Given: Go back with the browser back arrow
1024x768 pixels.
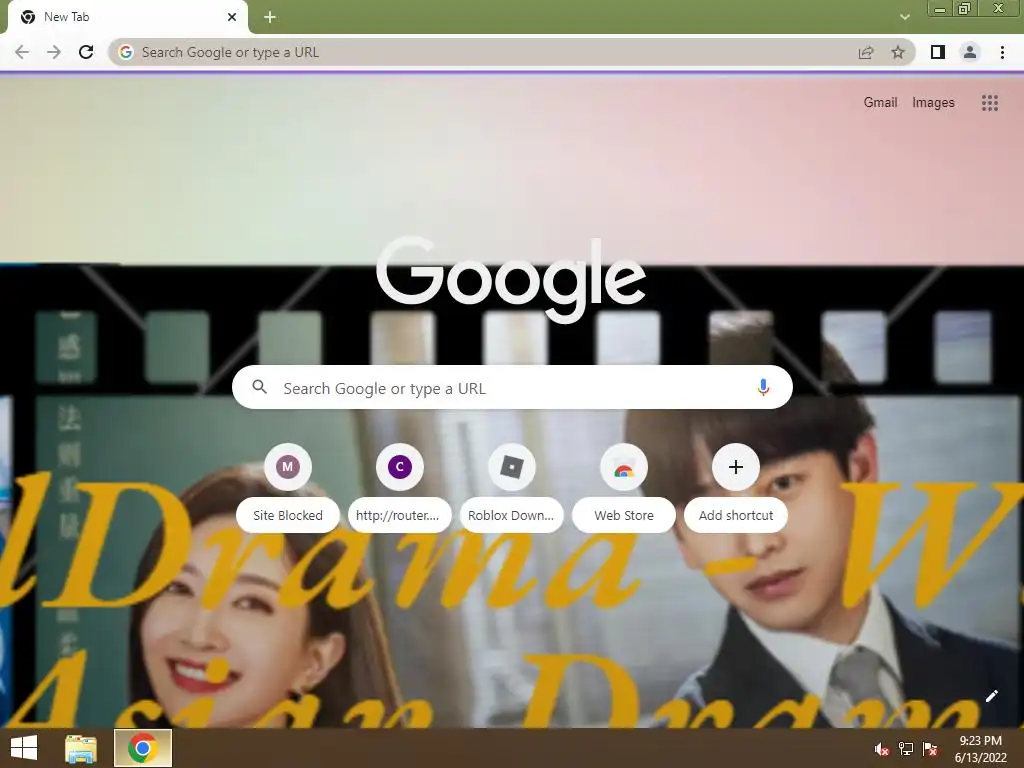Looking at the screenshot, I should pos(22,52).
